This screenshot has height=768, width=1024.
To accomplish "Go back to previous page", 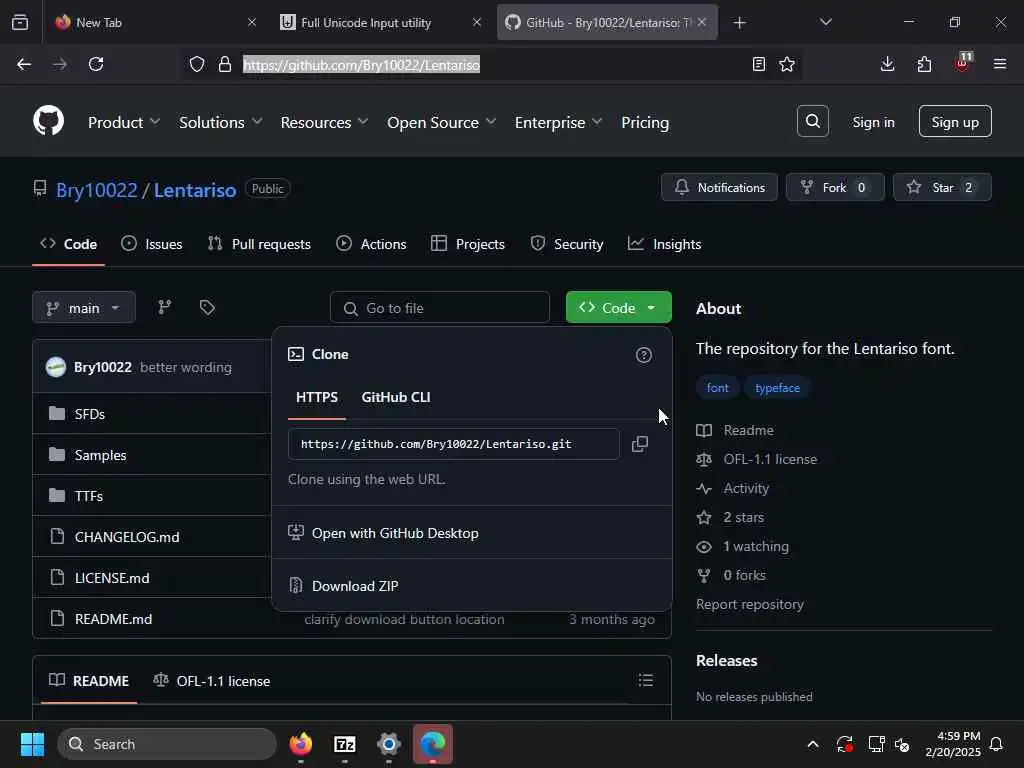I will click(x=24, y=64).
